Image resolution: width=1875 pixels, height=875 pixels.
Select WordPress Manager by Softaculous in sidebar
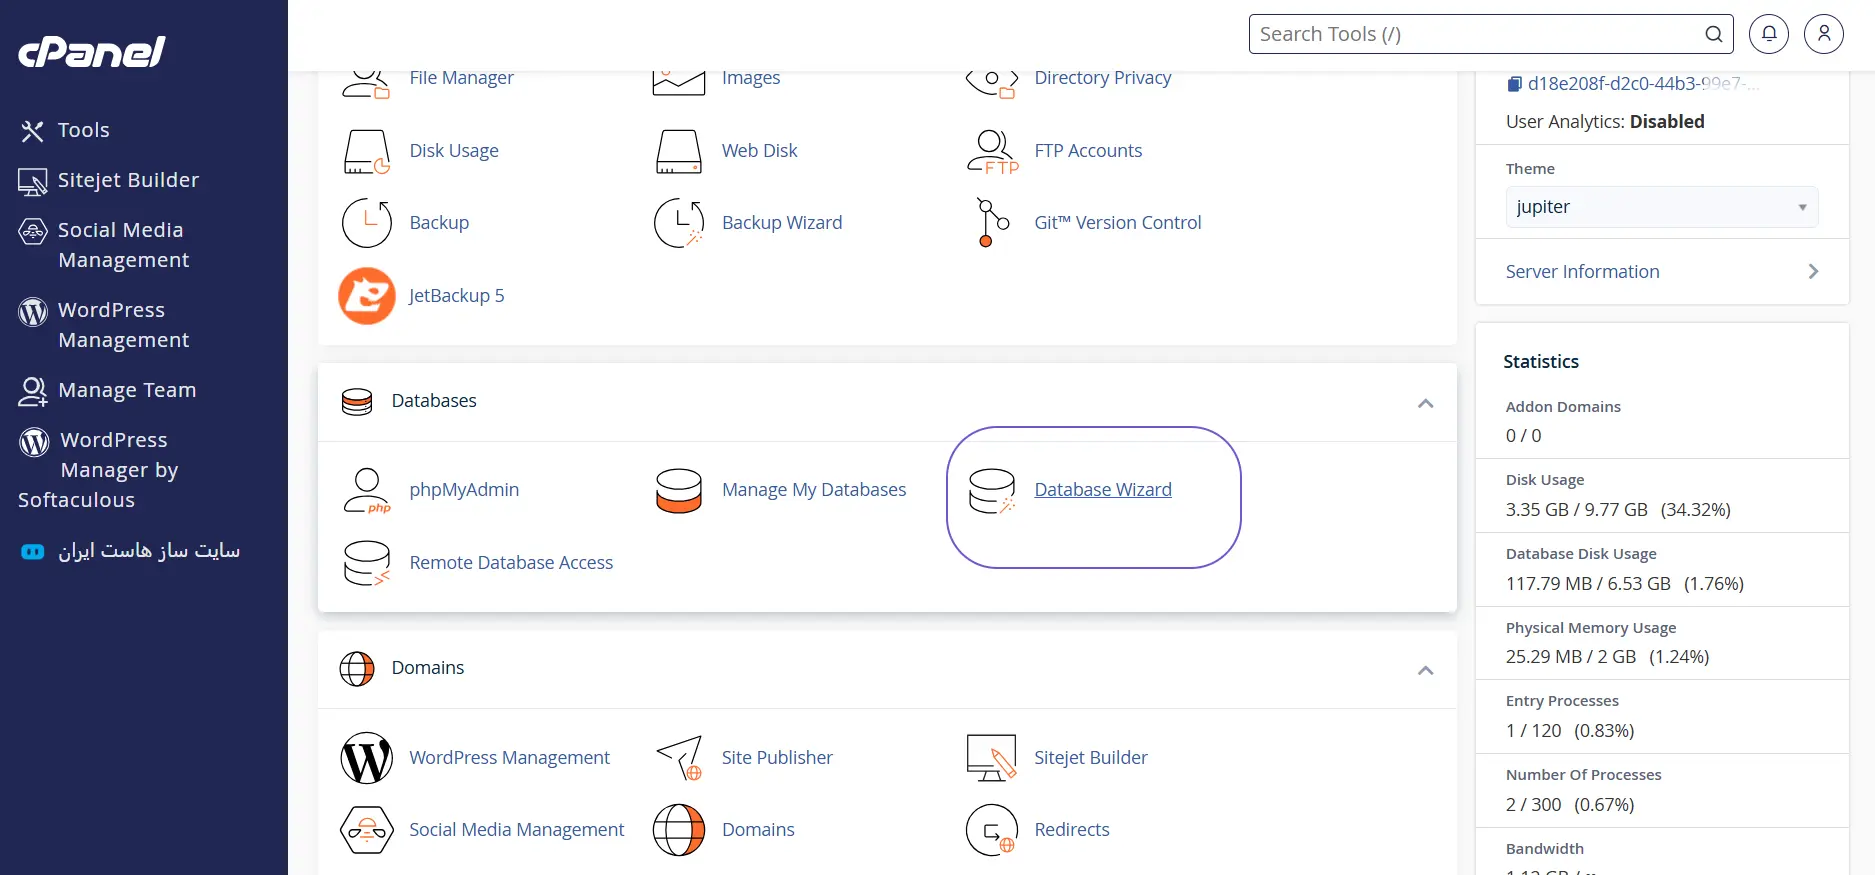(98, 470)
